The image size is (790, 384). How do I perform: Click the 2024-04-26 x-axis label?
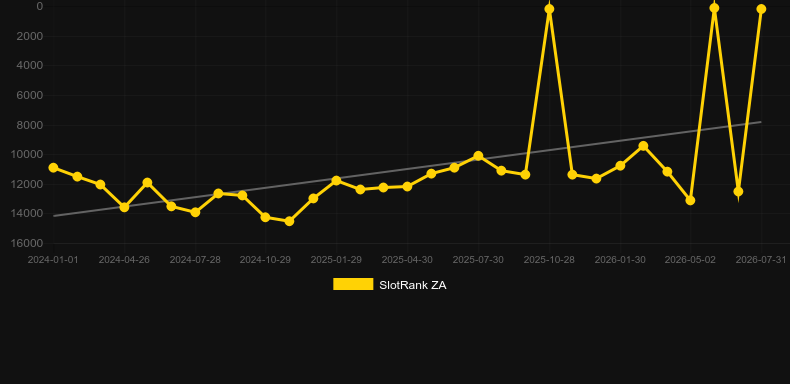pyautogui.click(x=124, y=260)
